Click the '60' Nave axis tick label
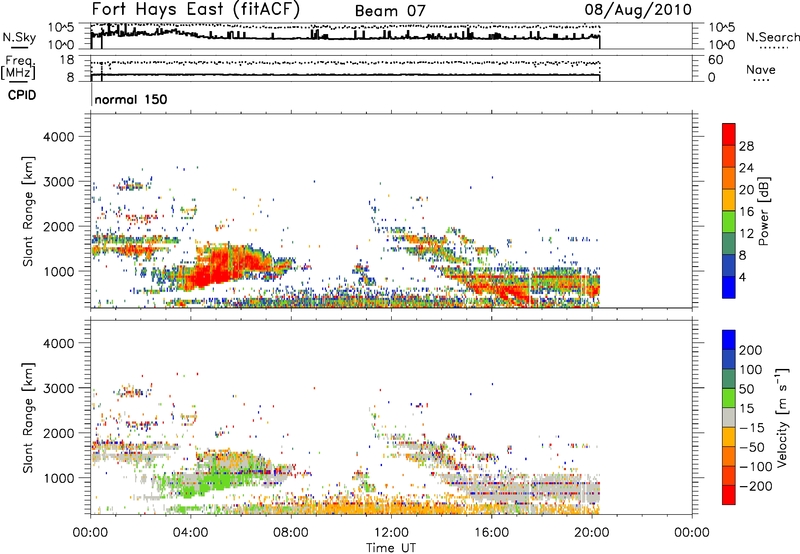Viewport: 800px width, 554px height. coord(715,60)
